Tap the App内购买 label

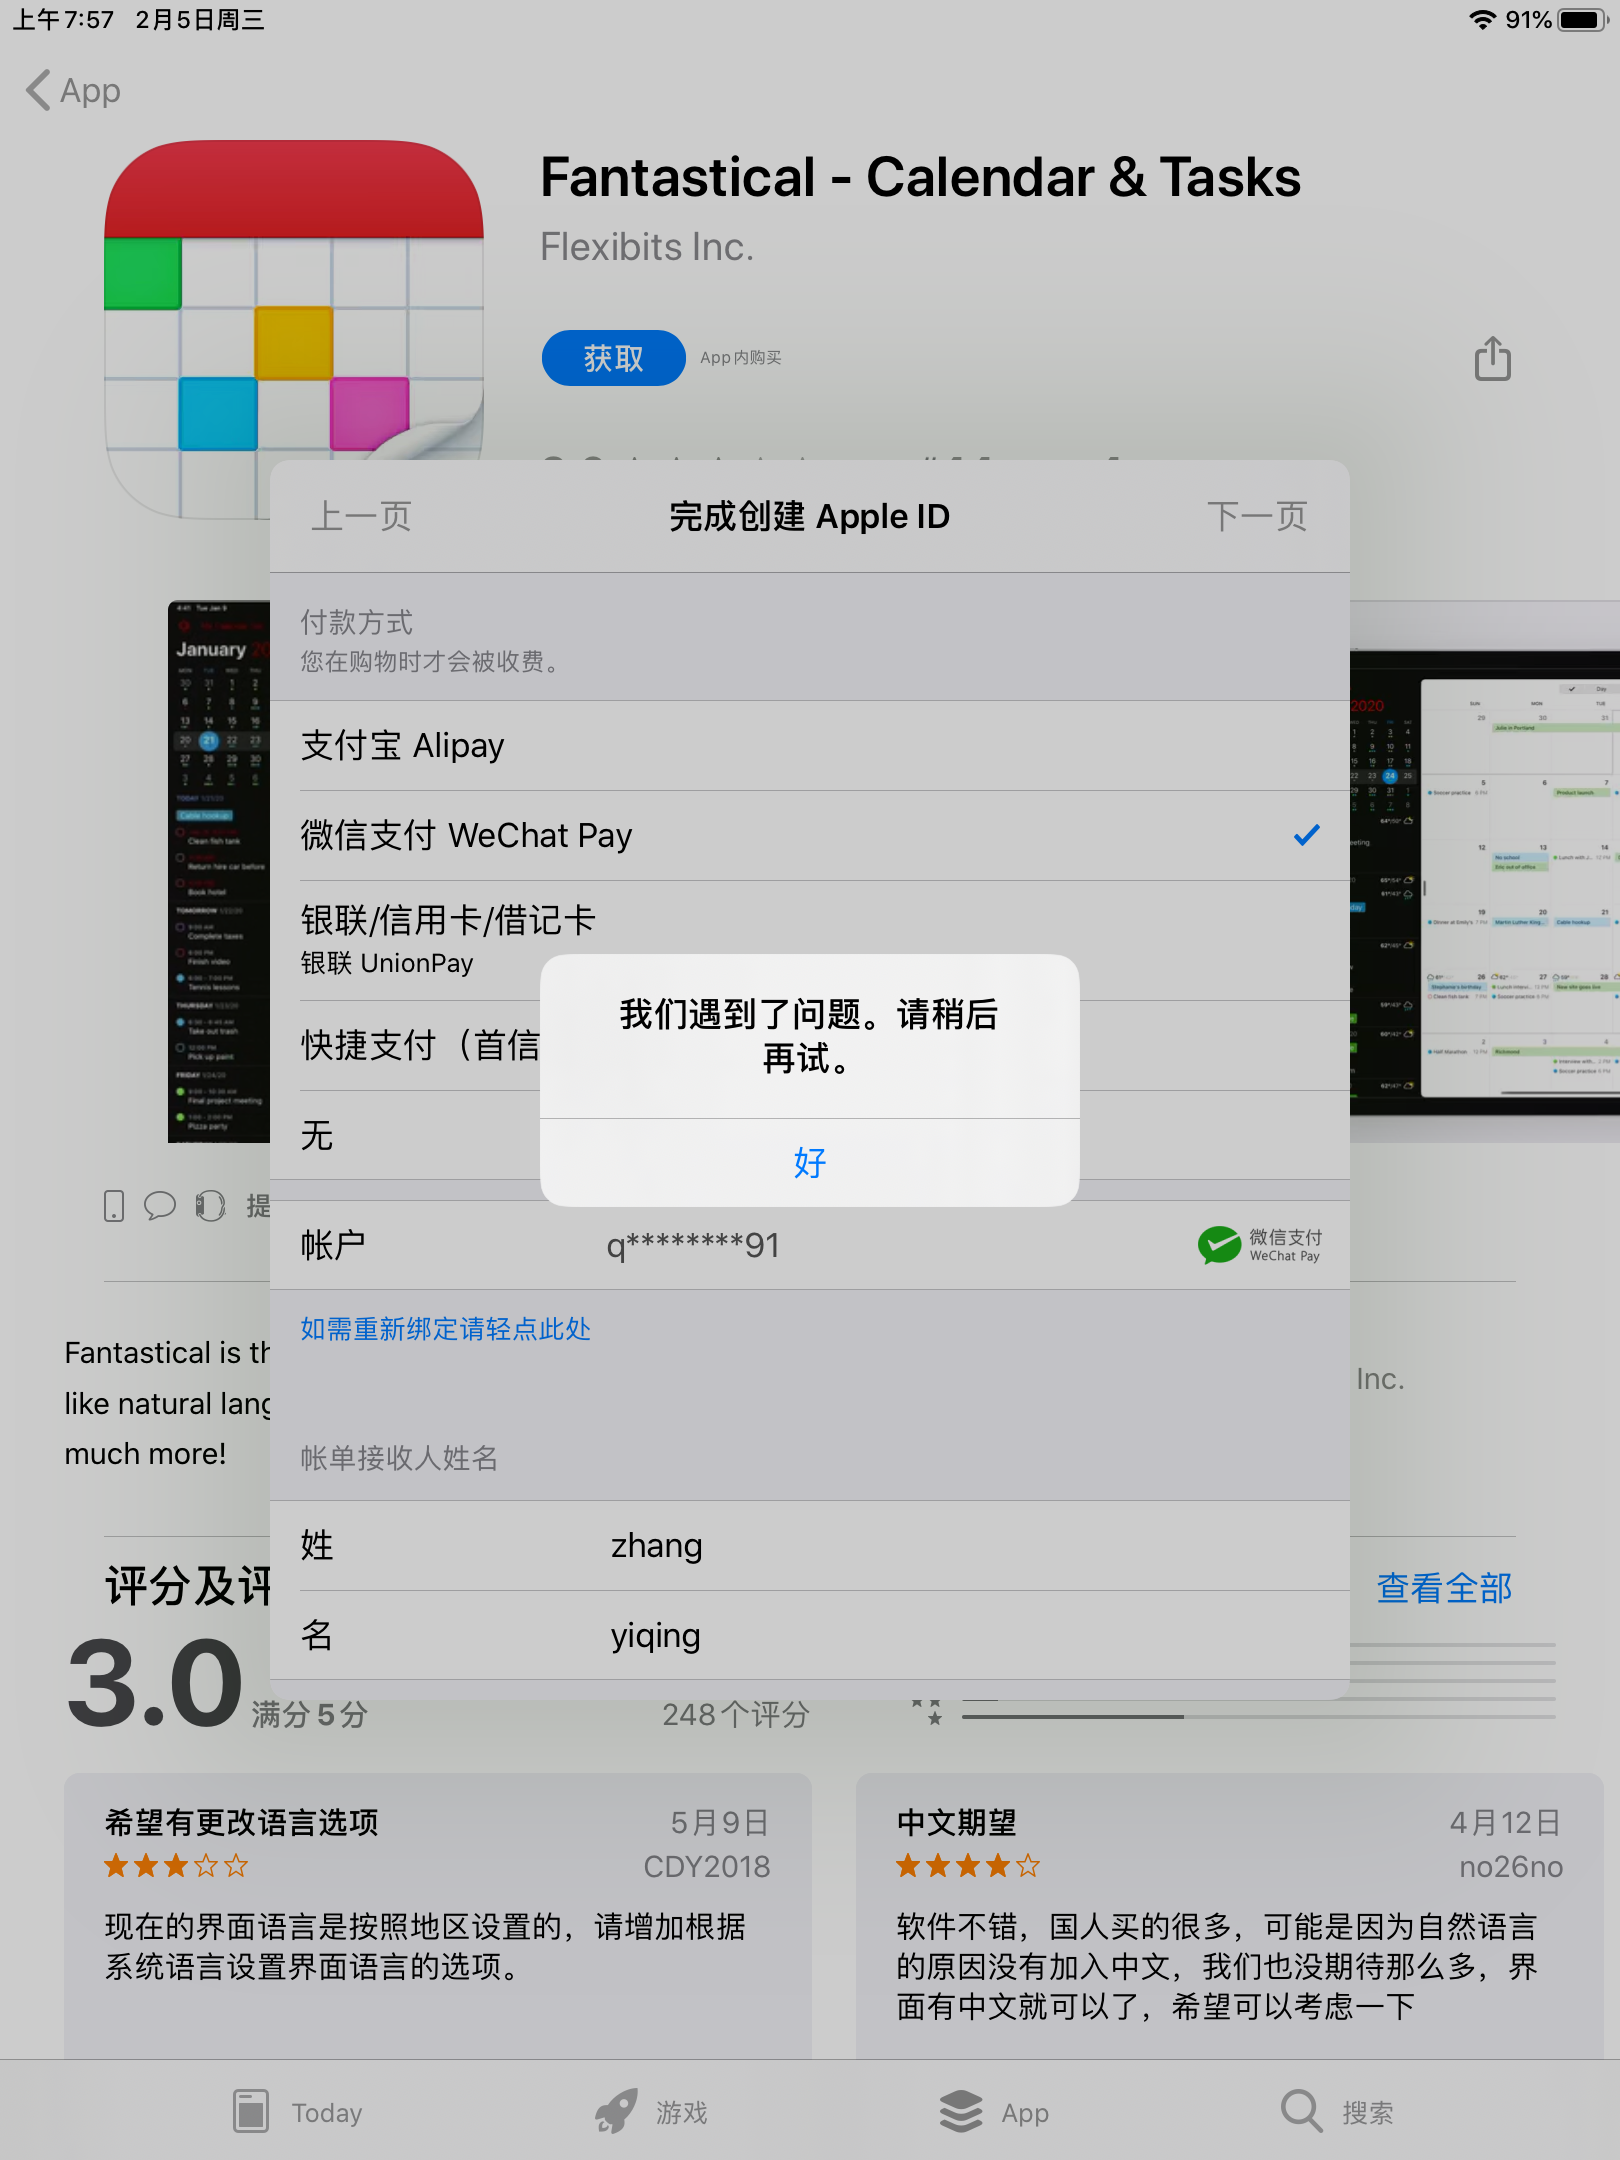[741, 358]
